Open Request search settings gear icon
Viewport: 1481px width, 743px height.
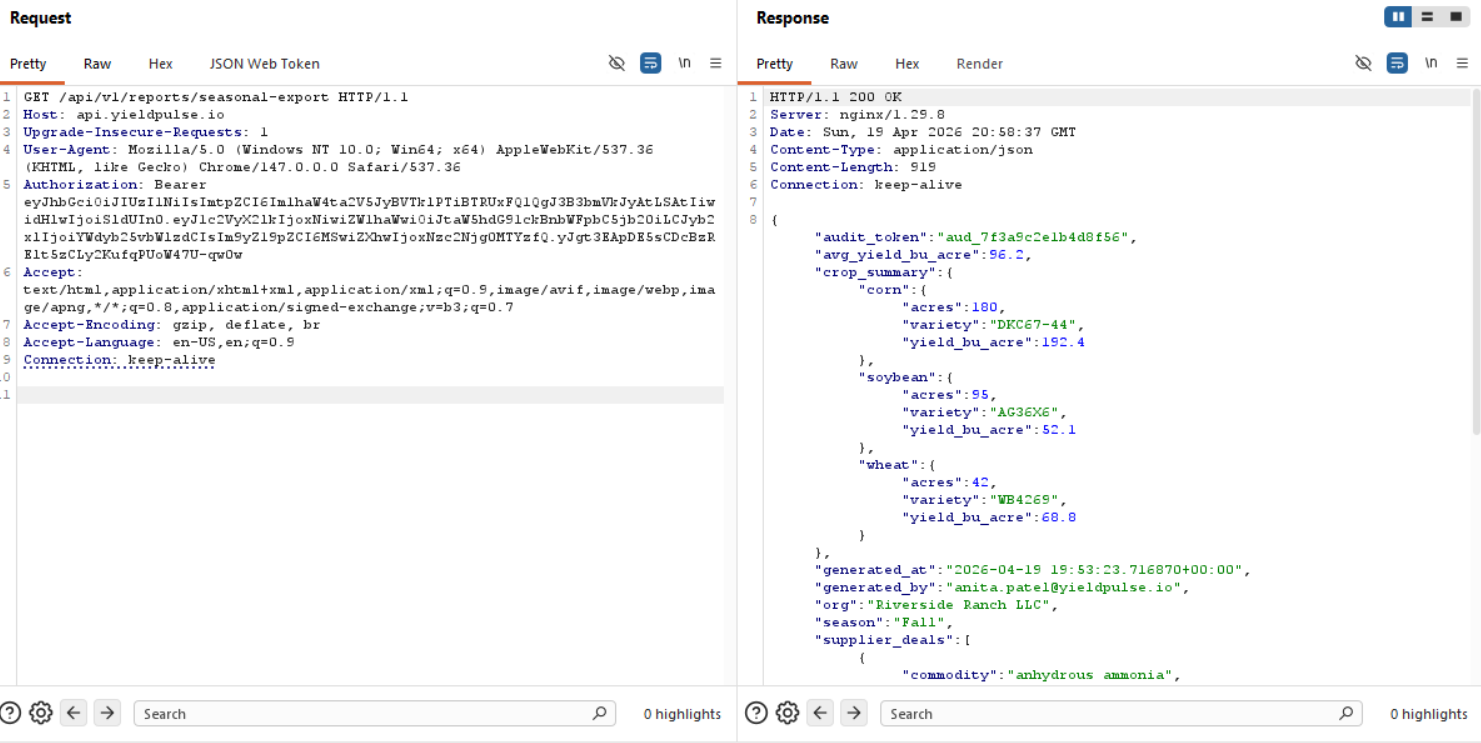41,713
